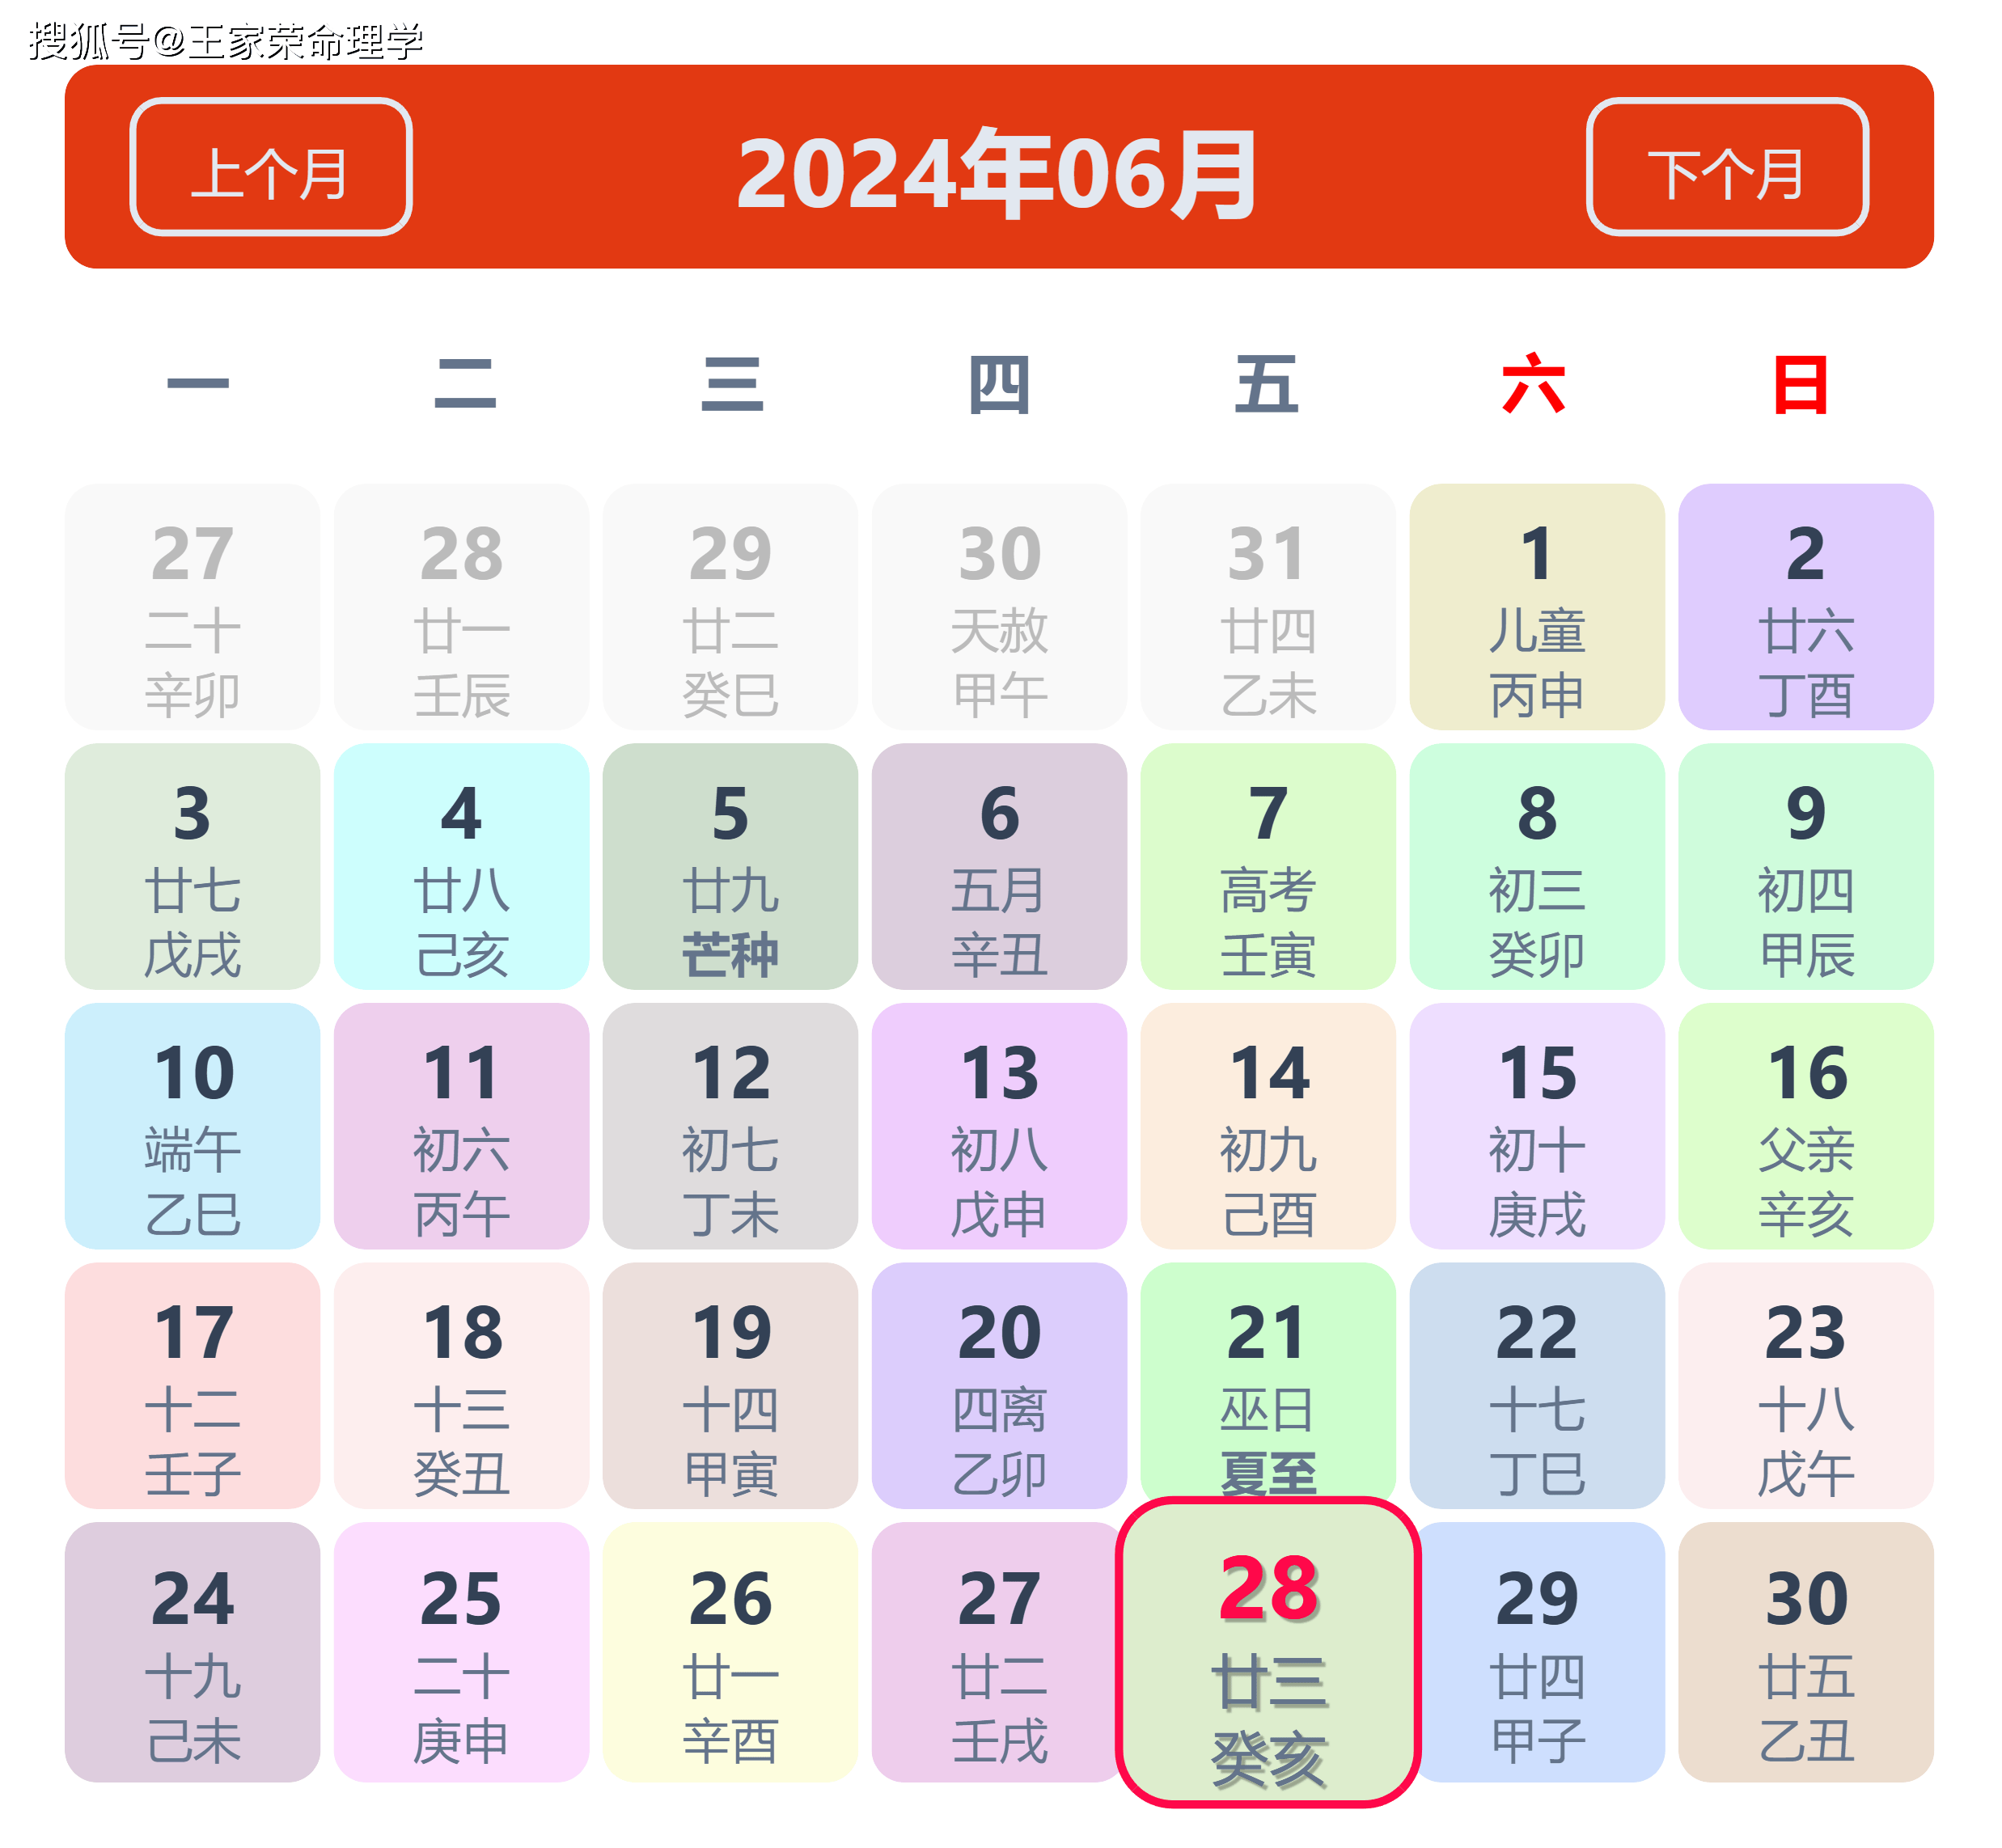Viewport: 2002px width, 1848px height.
Task: Select greyed May 28 壬辰 cell
Action: [461, 607]
